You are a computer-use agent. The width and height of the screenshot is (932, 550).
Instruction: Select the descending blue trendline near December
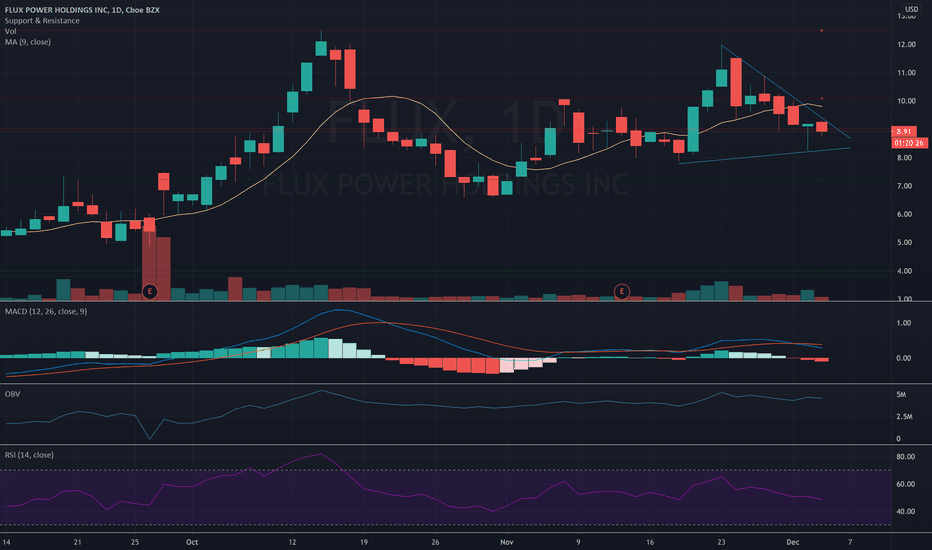click(785, 91)
